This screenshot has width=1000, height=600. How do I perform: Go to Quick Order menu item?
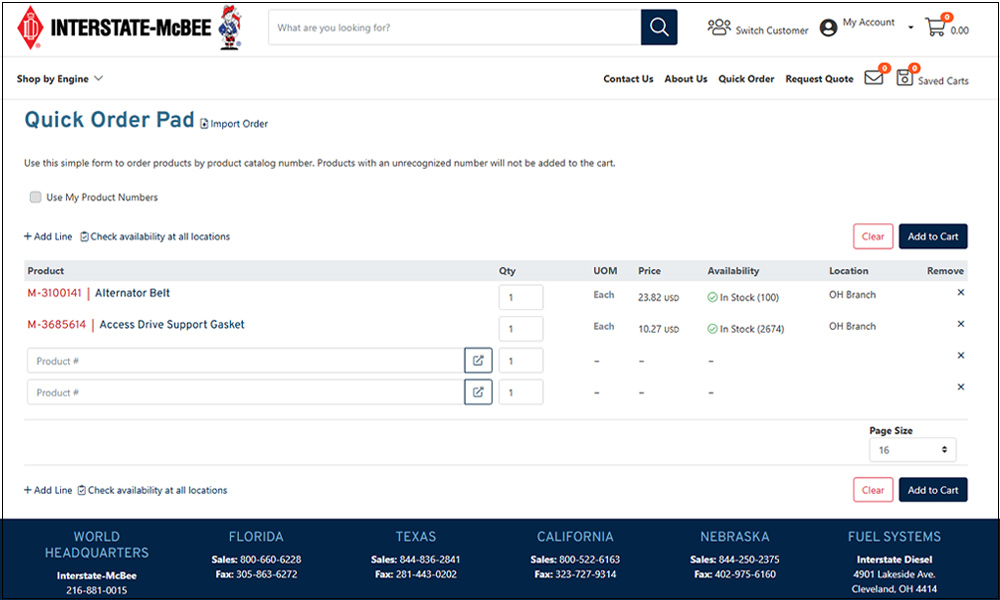tap(746, 79)
